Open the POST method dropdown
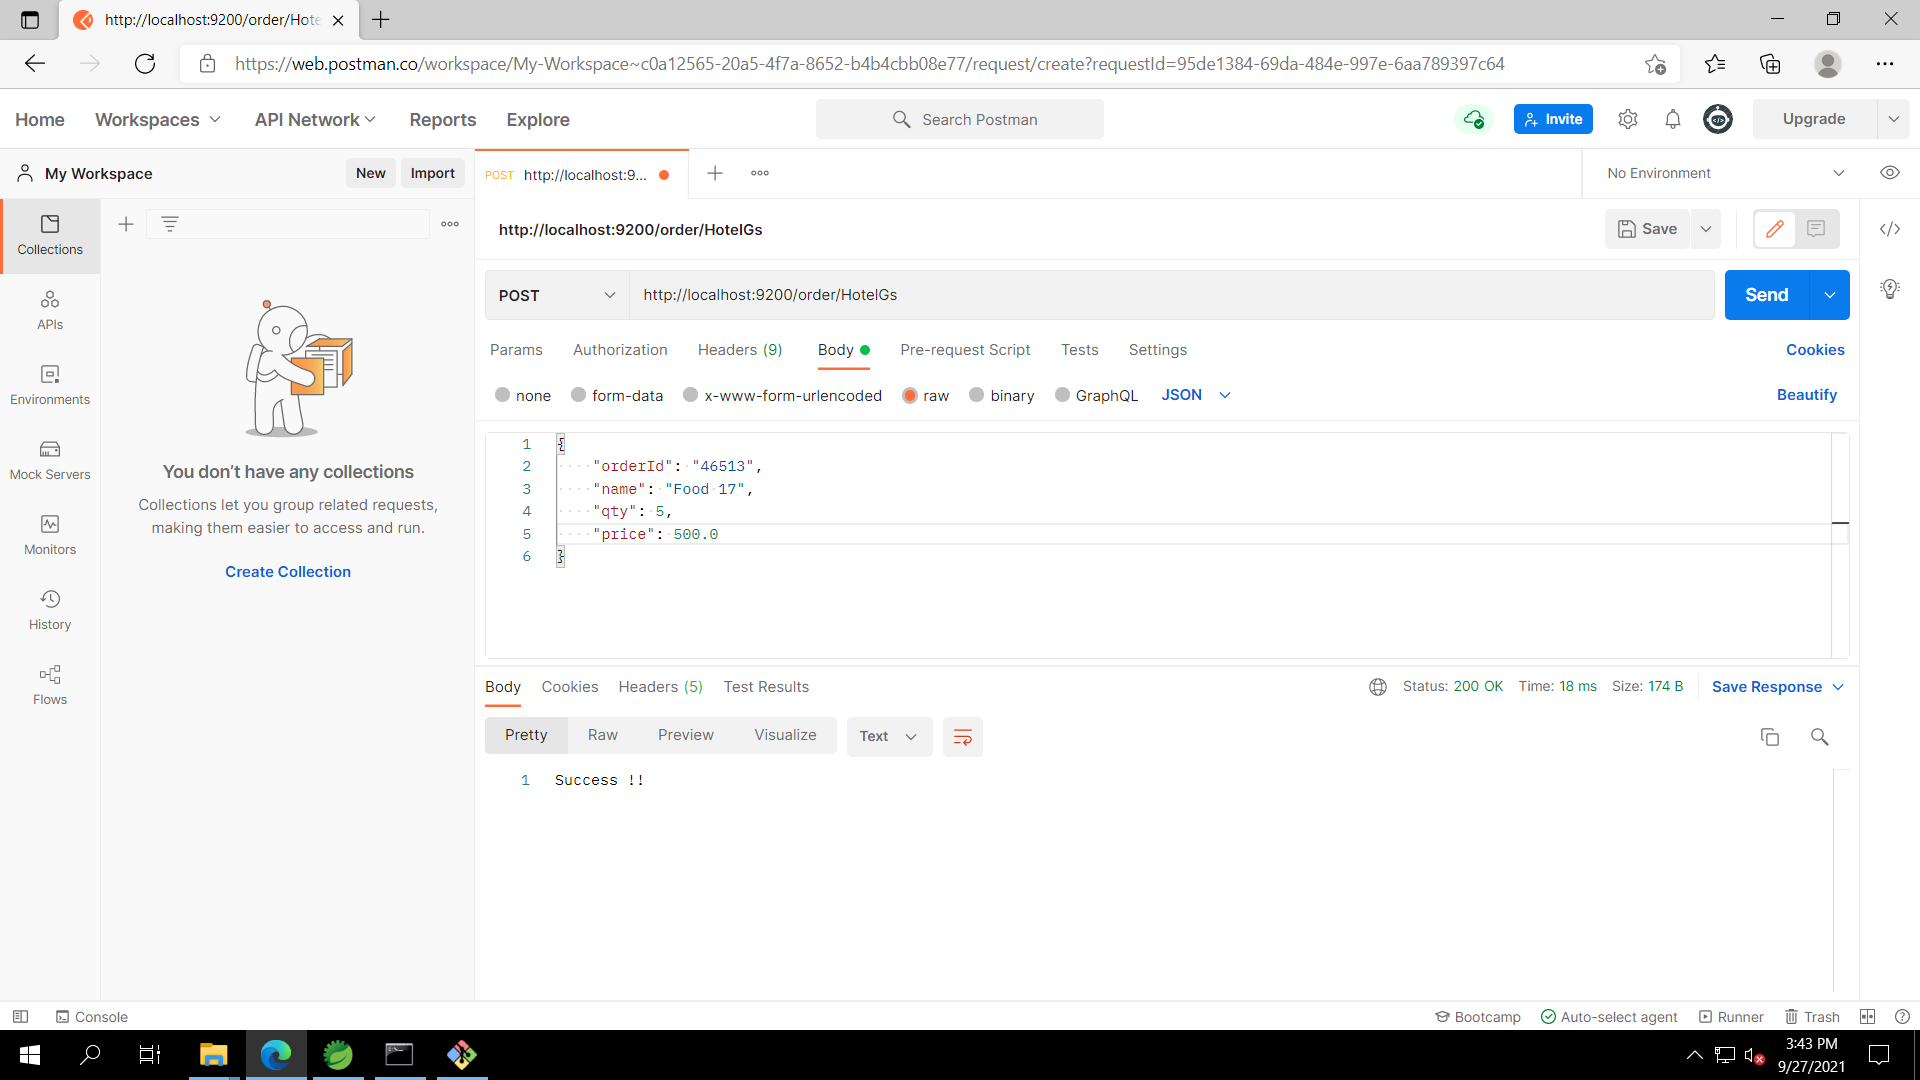This screenshot has width=1920, height=1080. [x=556, y=295]
